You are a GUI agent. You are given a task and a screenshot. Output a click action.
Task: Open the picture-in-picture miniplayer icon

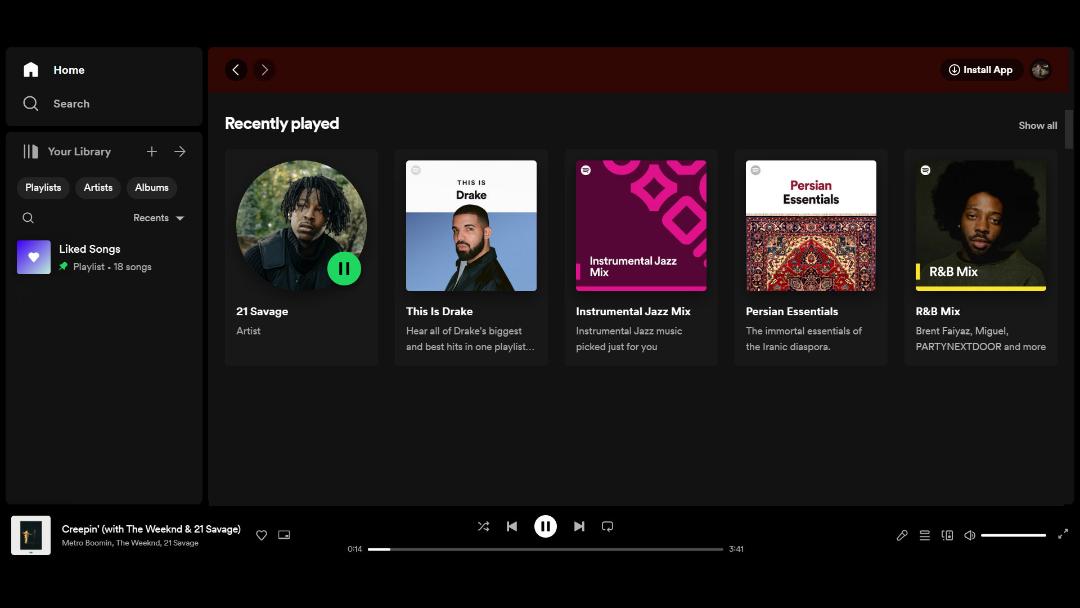coord(284,535)
